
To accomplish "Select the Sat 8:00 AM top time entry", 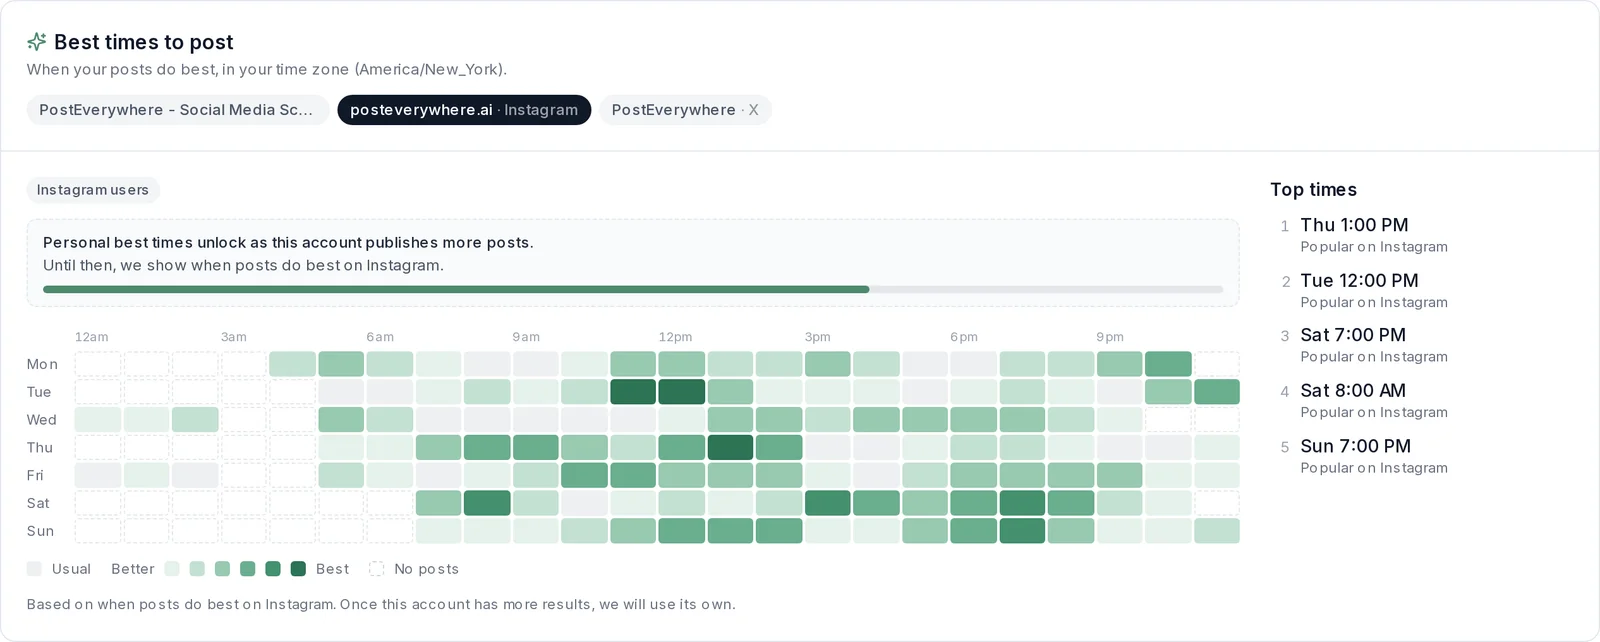I will click(1373, 401).
